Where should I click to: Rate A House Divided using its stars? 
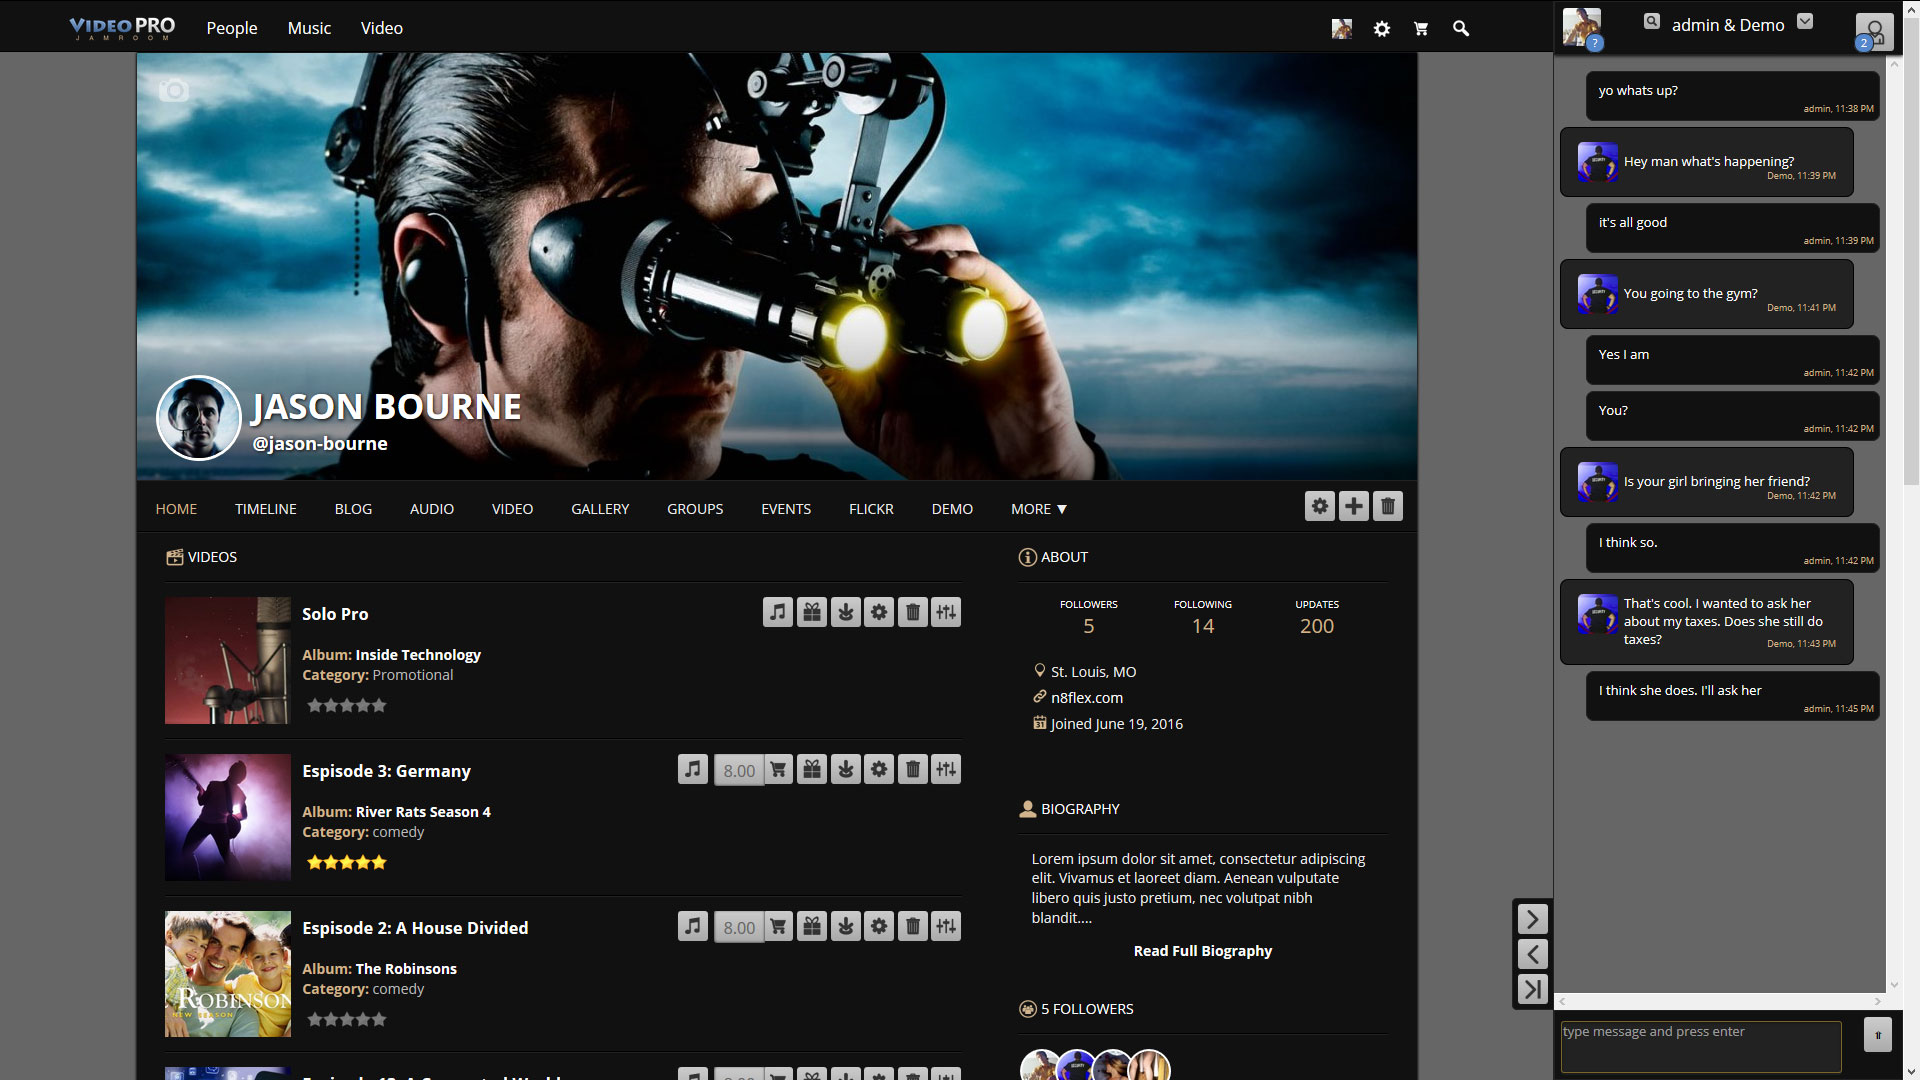coord(346,1020)
